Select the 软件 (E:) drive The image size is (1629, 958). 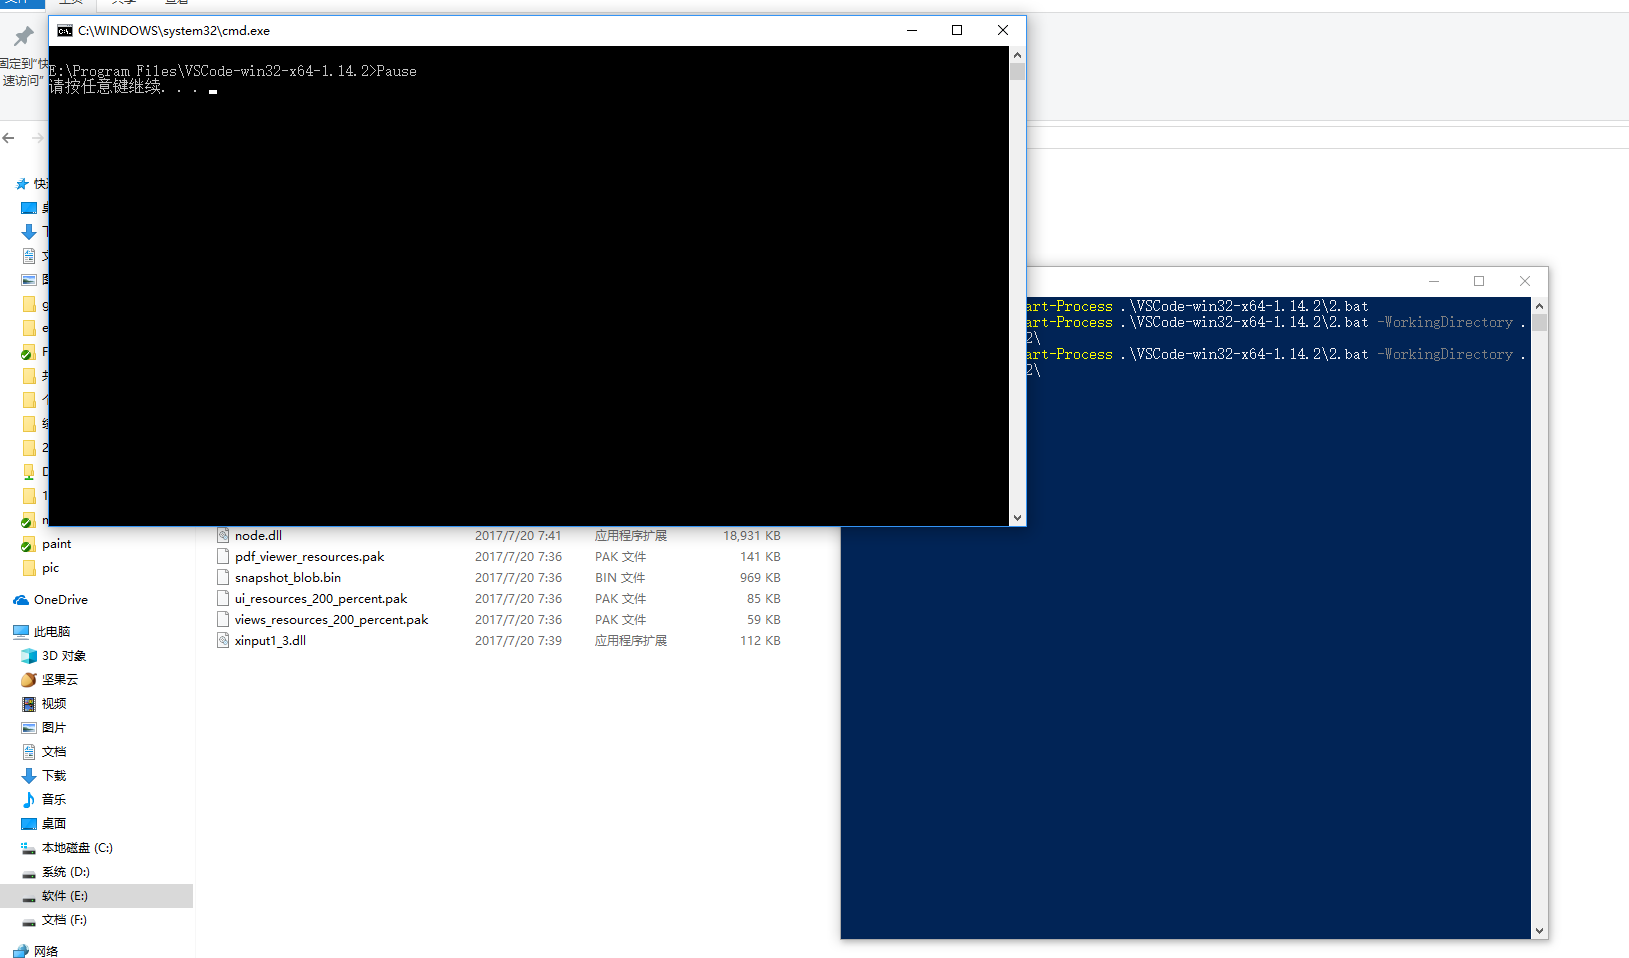click(64, 896)
